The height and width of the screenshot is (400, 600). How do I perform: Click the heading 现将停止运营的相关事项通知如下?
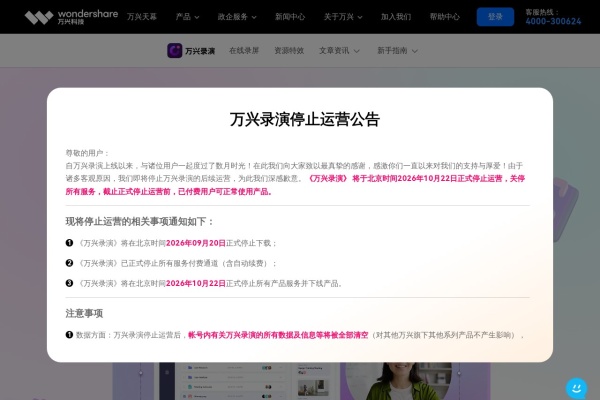tap(139, 222)
